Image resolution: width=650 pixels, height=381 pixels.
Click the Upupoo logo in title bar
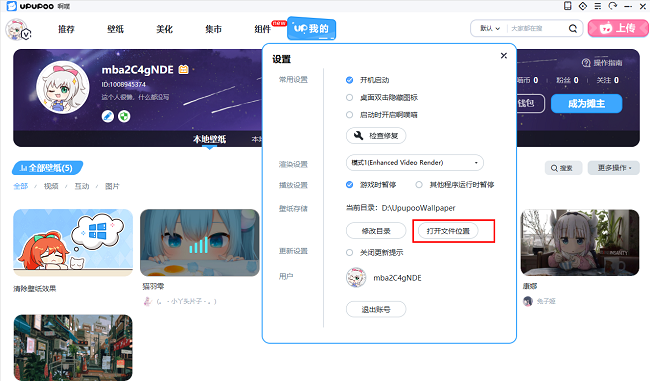point(12,6)
